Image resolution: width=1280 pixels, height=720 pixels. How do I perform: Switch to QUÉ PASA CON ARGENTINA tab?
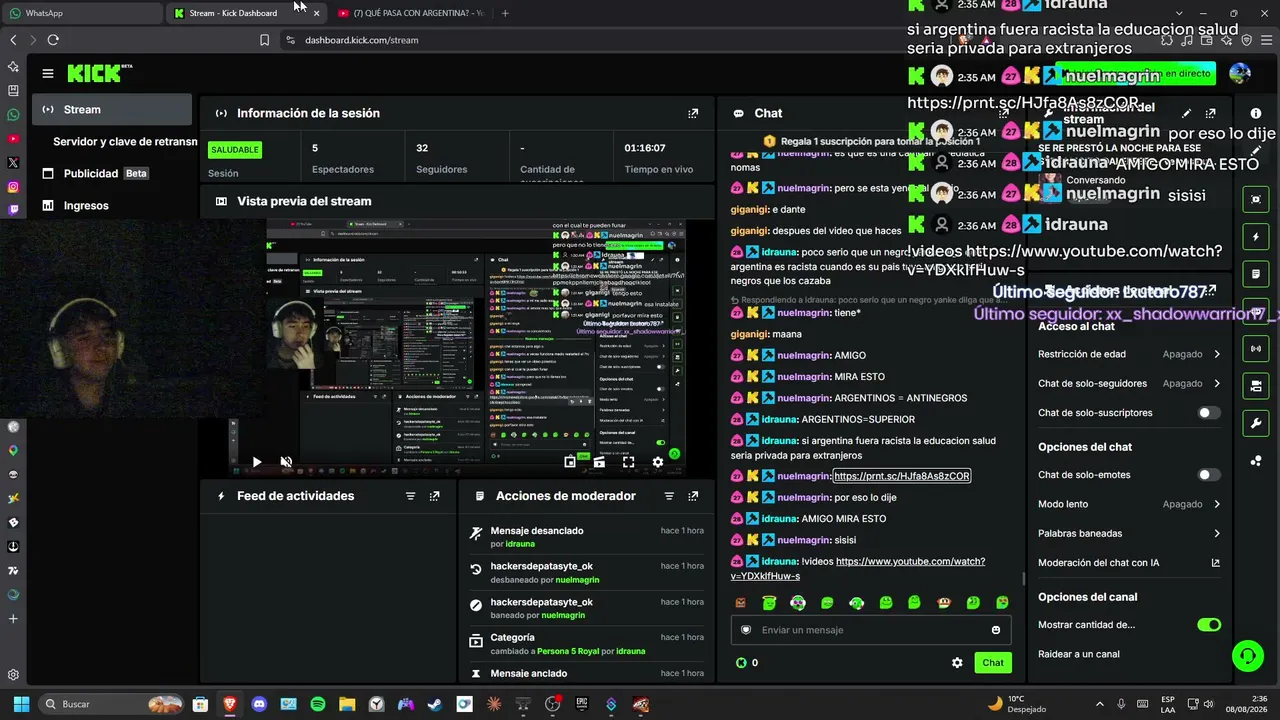pos(412,13)
